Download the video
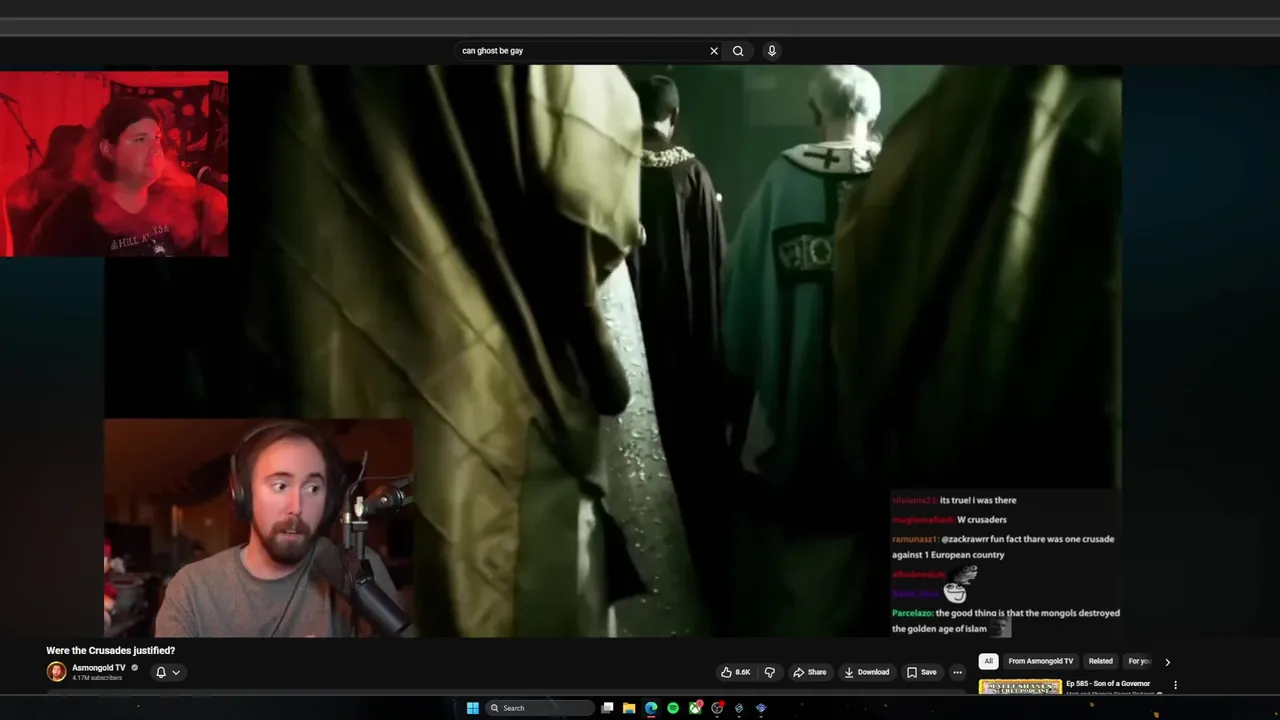Image resolution: width=1280 pixels, height=720 pixels. tap(867, 672)
